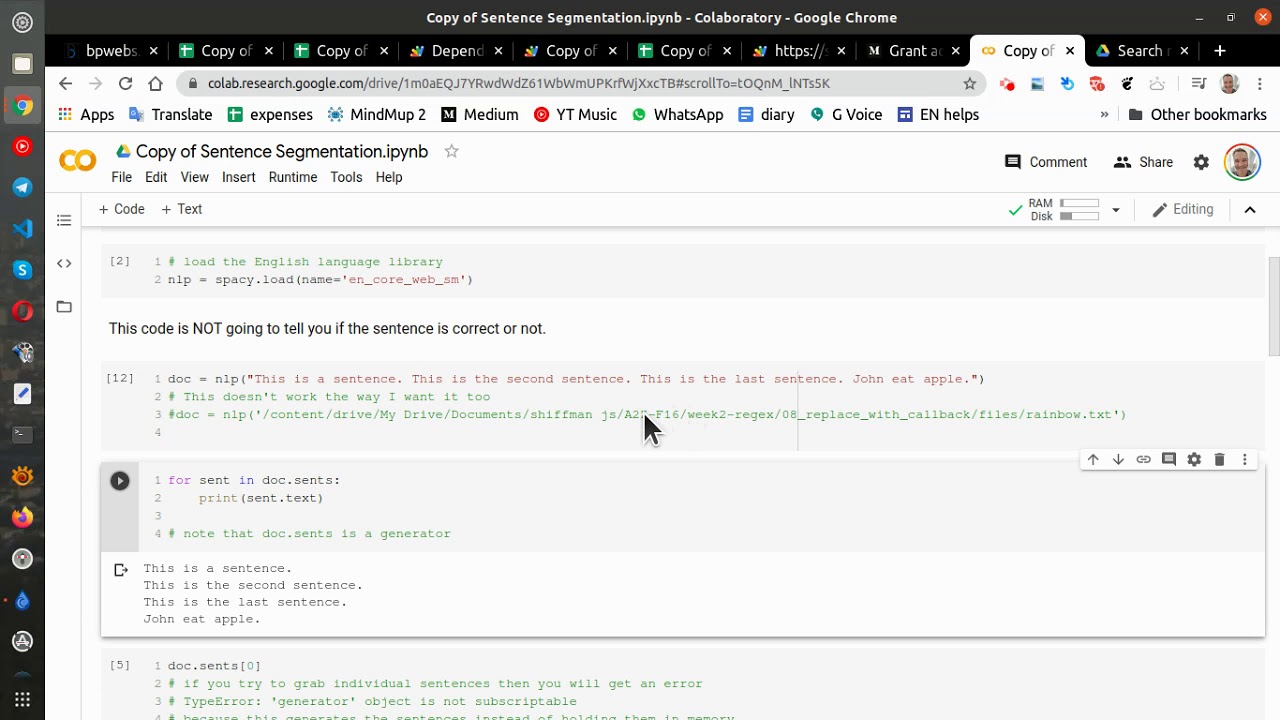
Task: View RAM and Disk usage bars
Action: pos(1064,209)
